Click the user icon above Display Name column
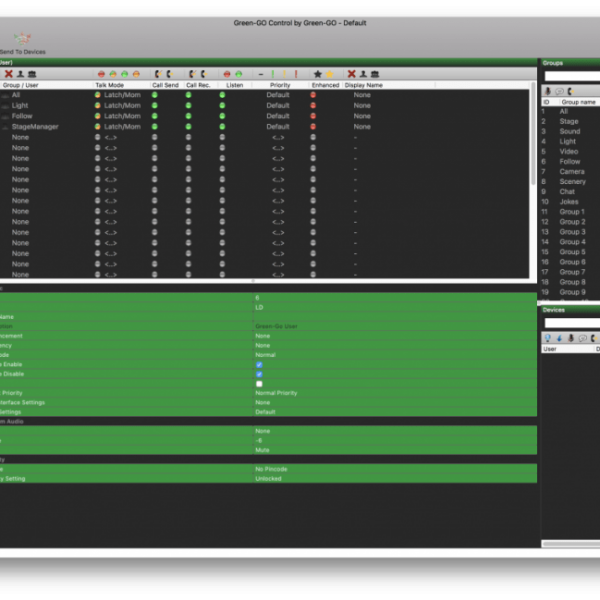The width and height of the screenshot is (600, 600). point(363,74)
